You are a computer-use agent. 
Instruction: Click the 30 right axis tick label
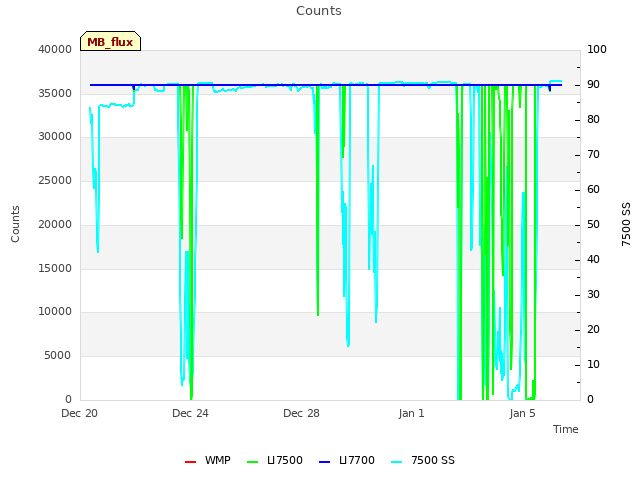point(593,294)
